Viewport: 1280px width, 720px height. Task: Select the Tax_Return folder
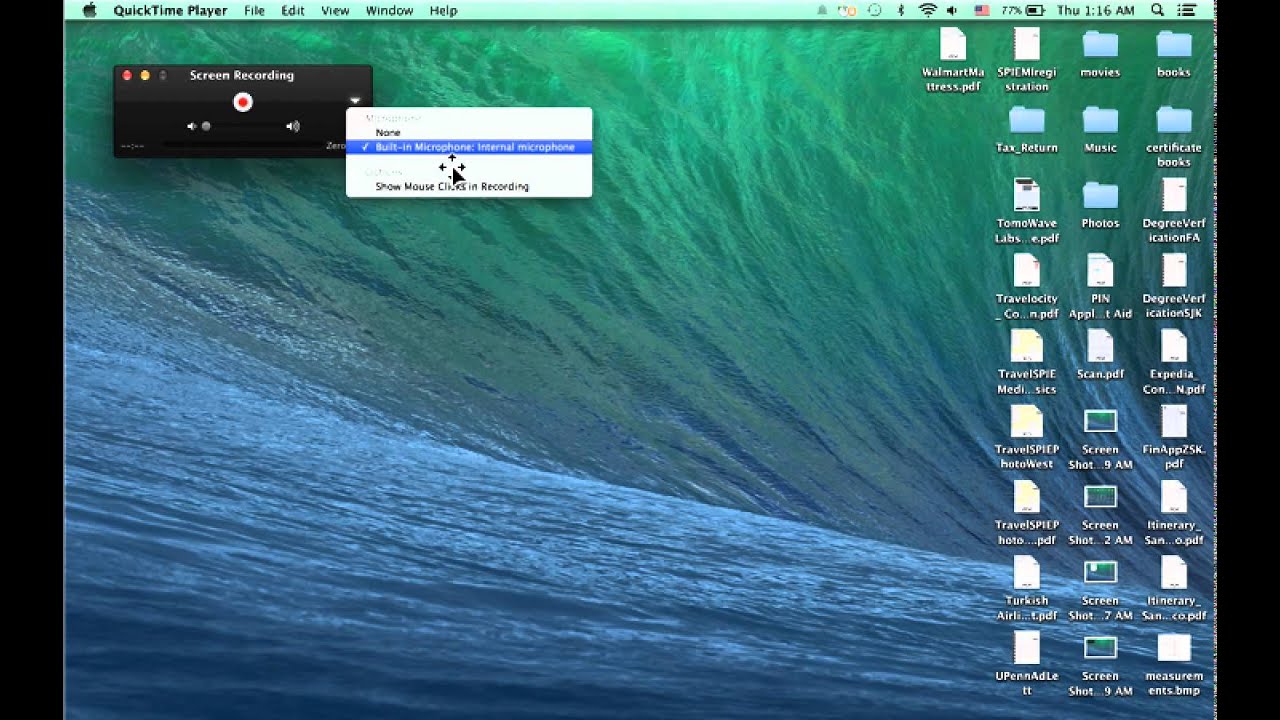tap(1027, 130)
